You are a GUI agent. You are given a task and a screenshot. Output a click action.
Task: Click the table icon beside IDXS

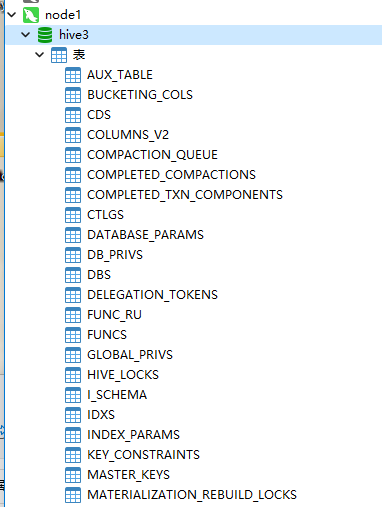73,415
